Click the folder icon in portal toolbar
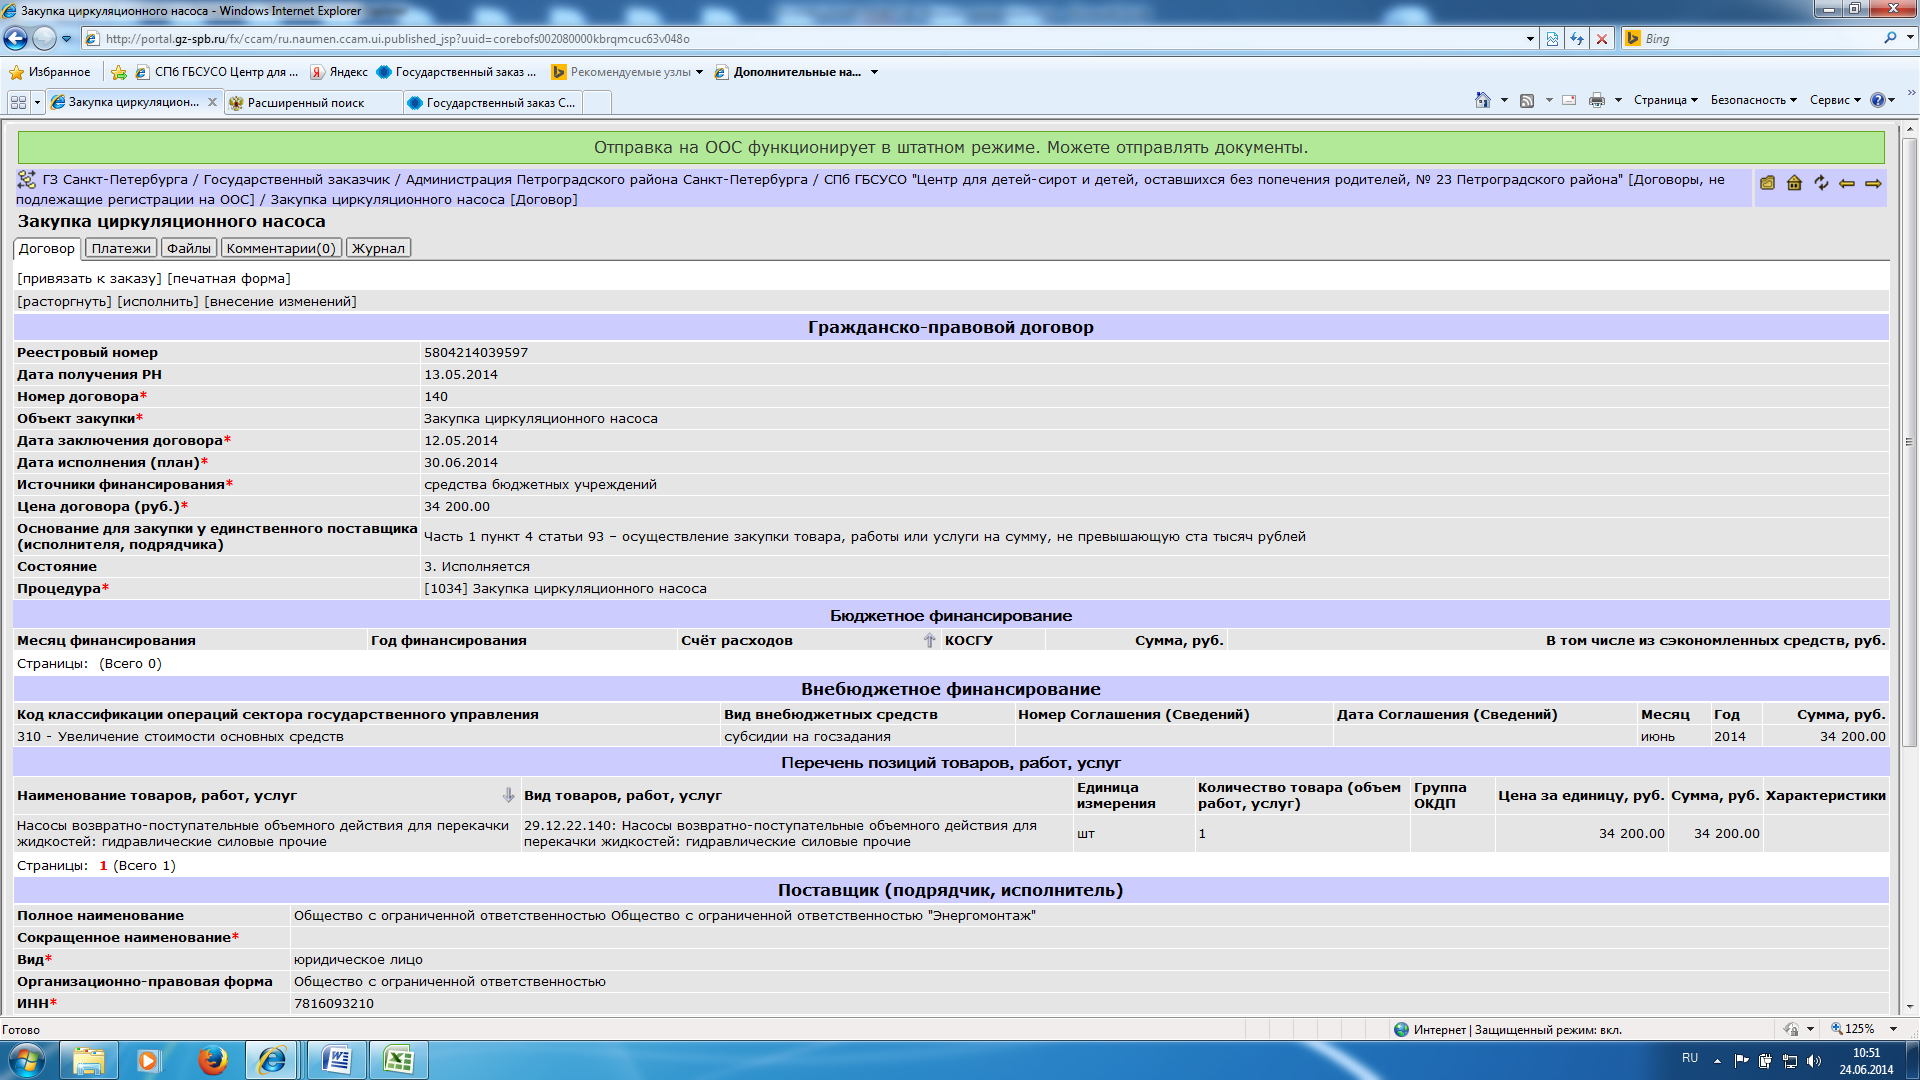Image resolution: width=1920 pixels, height=1080 pixels. coord(1767,183)
